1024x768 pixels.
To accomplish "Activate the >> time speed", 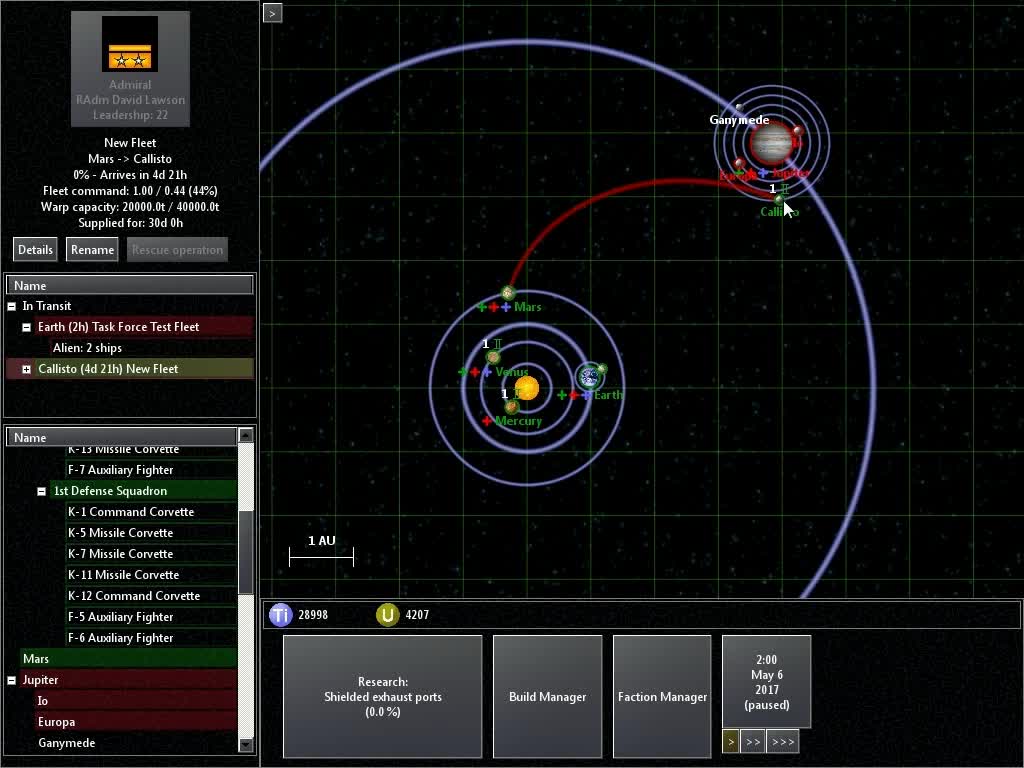I will 753,741.
